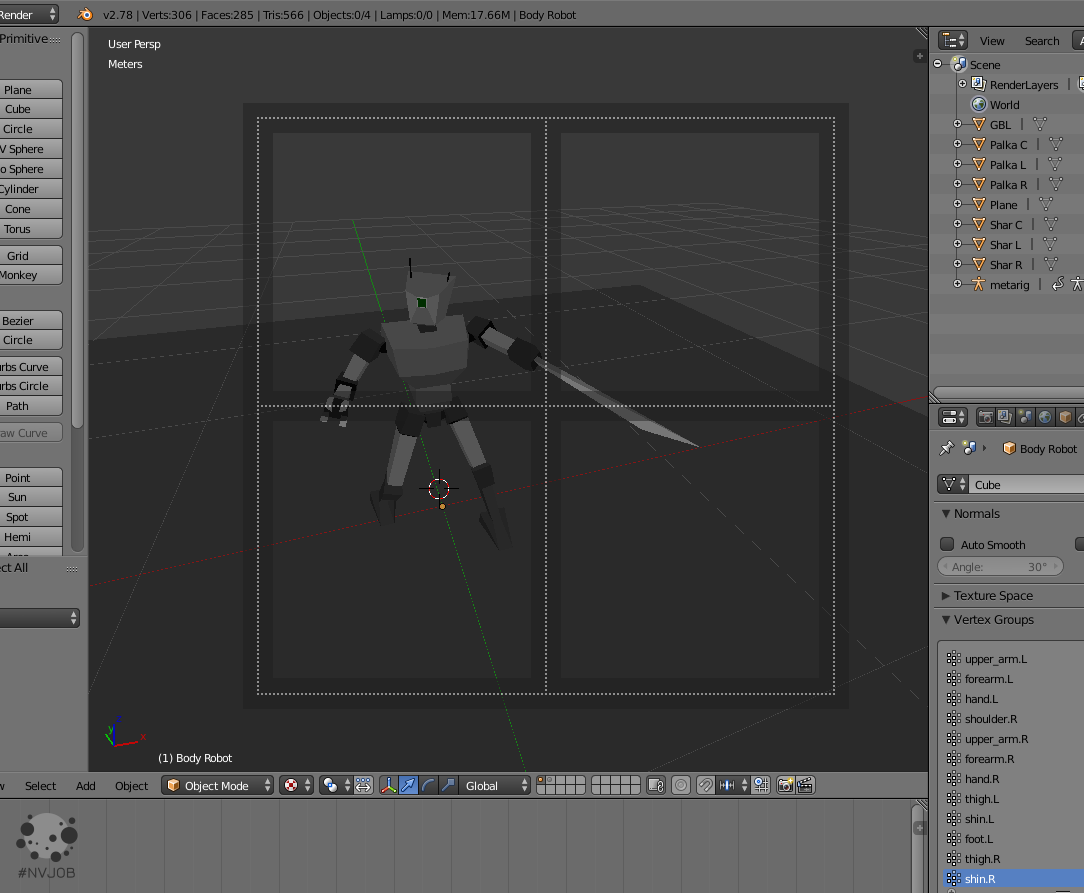
Task: Open the viewport shading selector
Action: (296, 785)
